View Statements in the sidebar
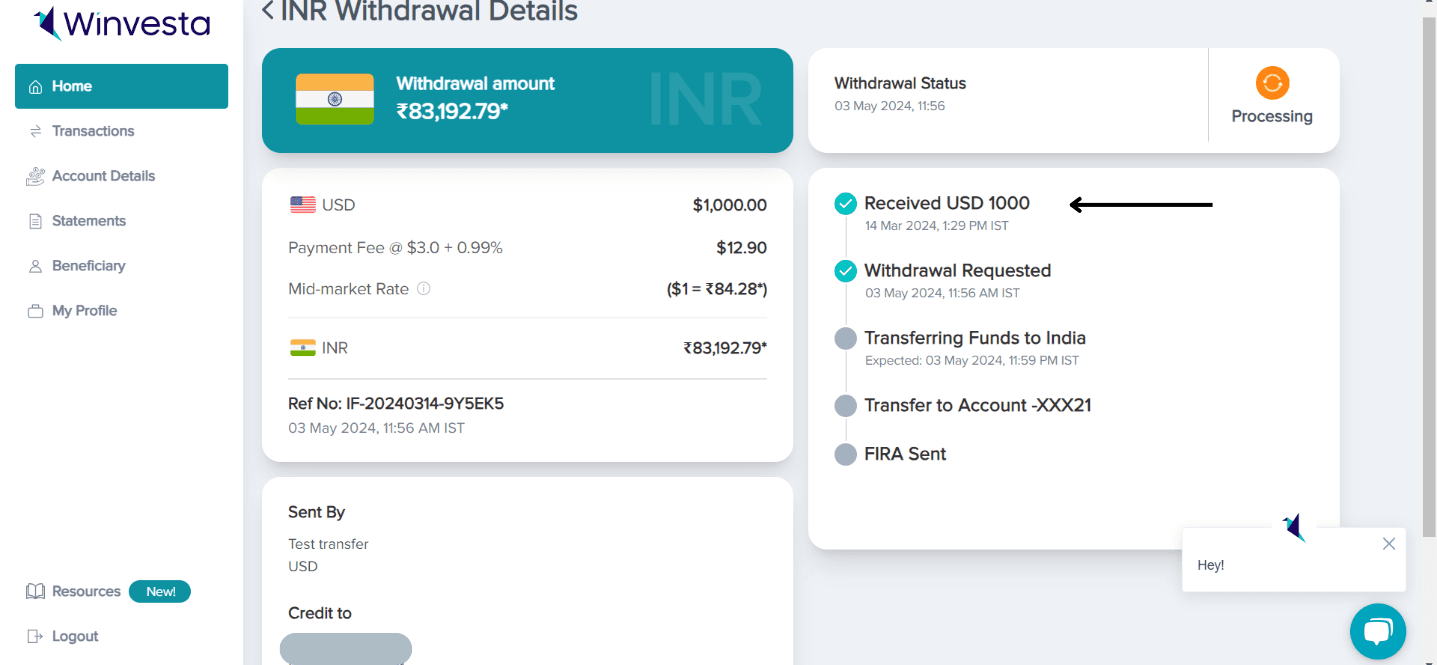The height and width of the screenshot is (665, 1437). point(88,221)
